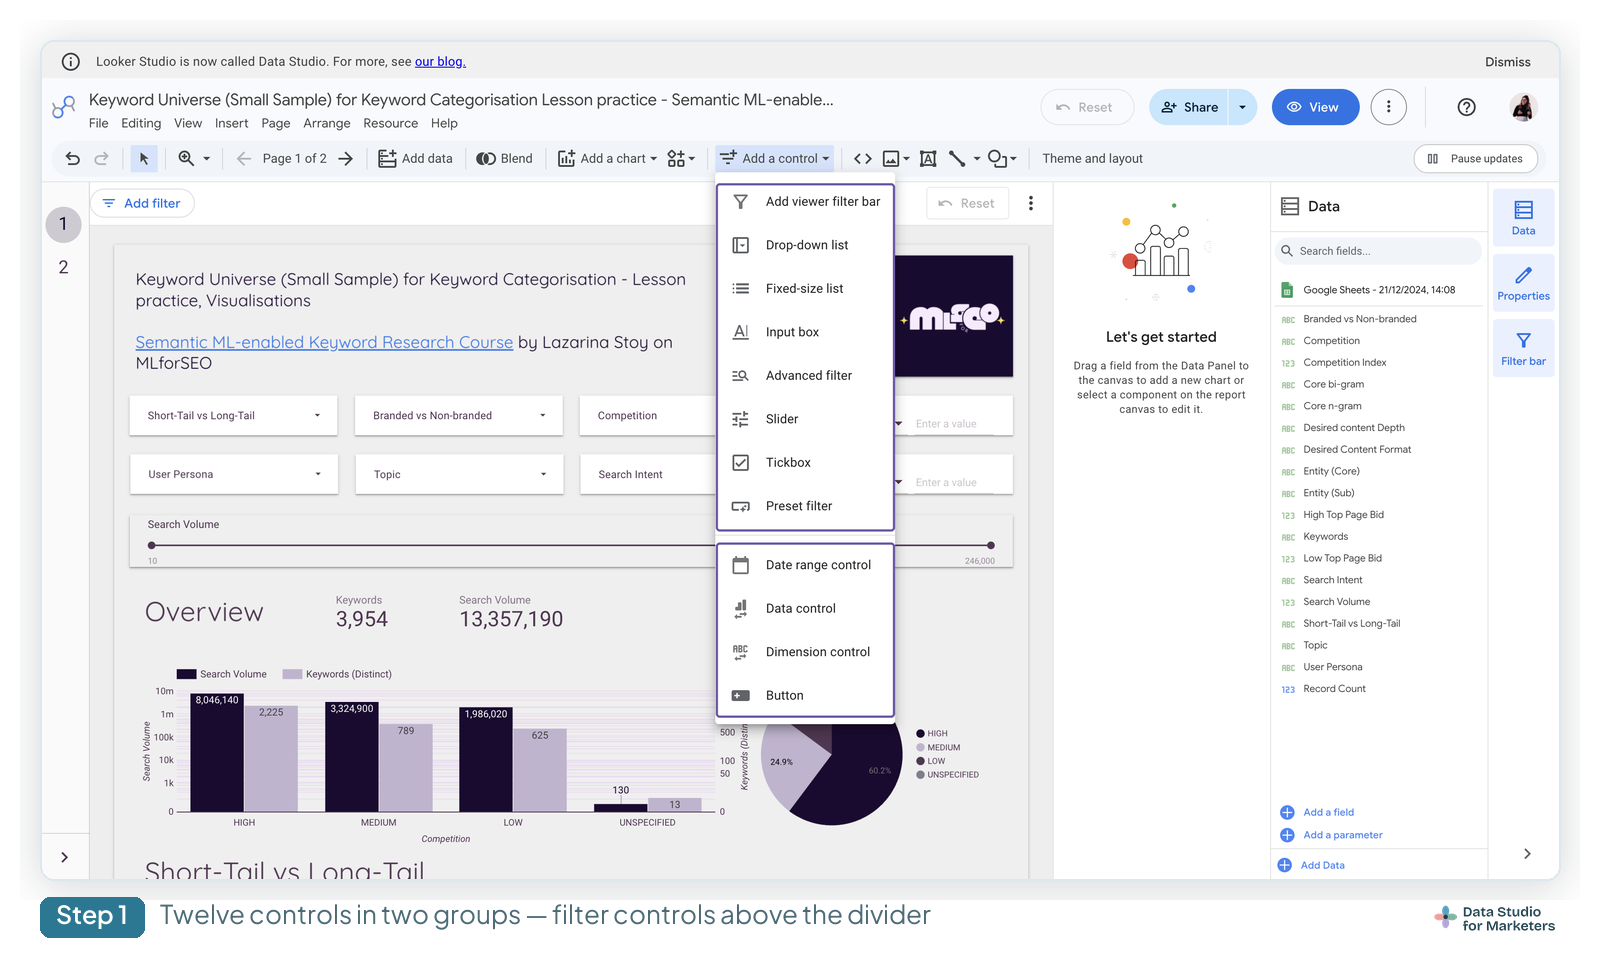Viewport: 1600px width, 954px height.
Task: Open the three-dot more options menu beside View
Action: pyautogui.click(x=1388, y=107)
